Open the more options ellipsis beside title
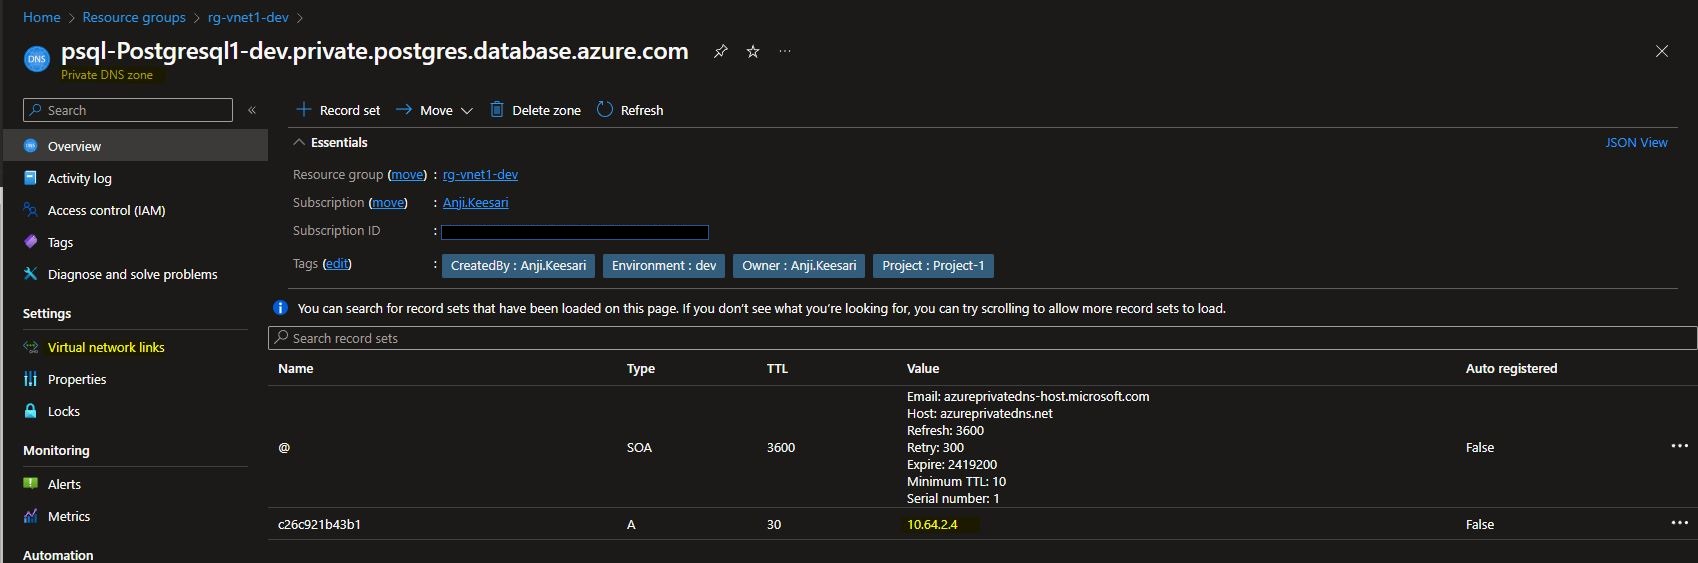Viewport: 1698px width, 563px height. pyautogui.click(x=785, y=51)
